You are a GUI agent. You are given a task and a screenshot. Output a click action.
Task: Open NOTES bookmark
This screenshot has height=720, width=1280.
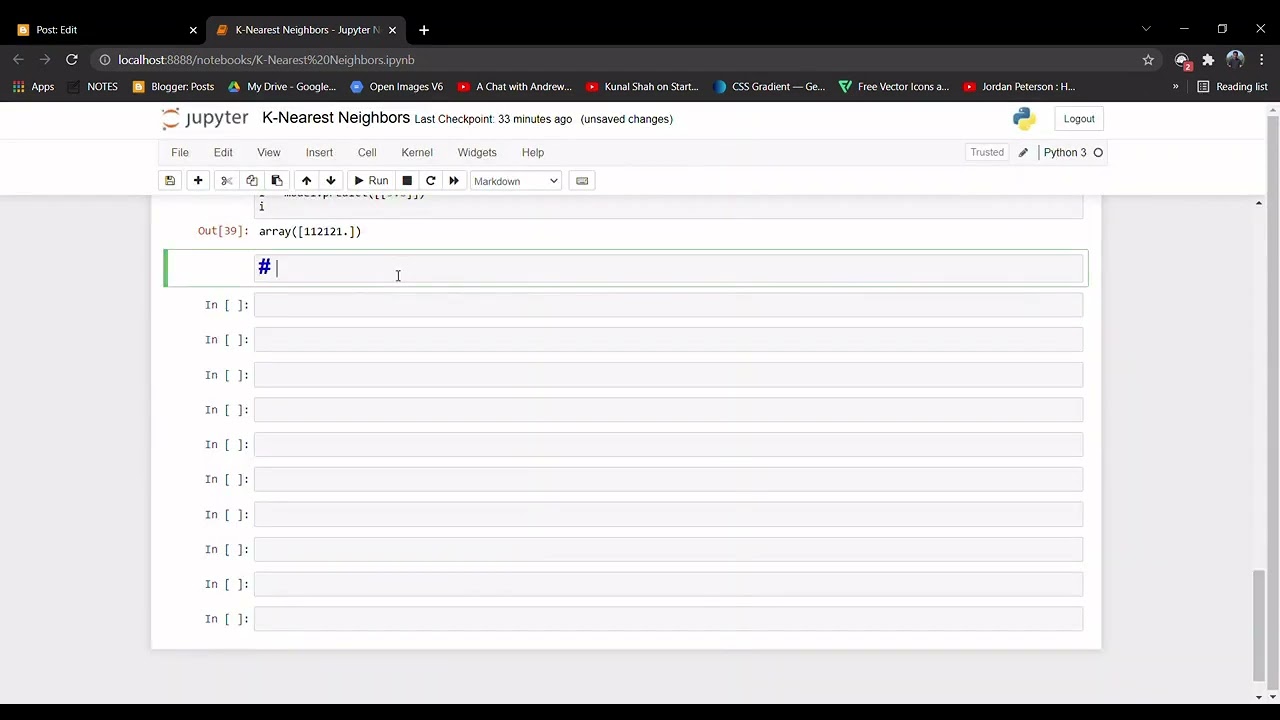pyautogui.click(x=92, y=87)
